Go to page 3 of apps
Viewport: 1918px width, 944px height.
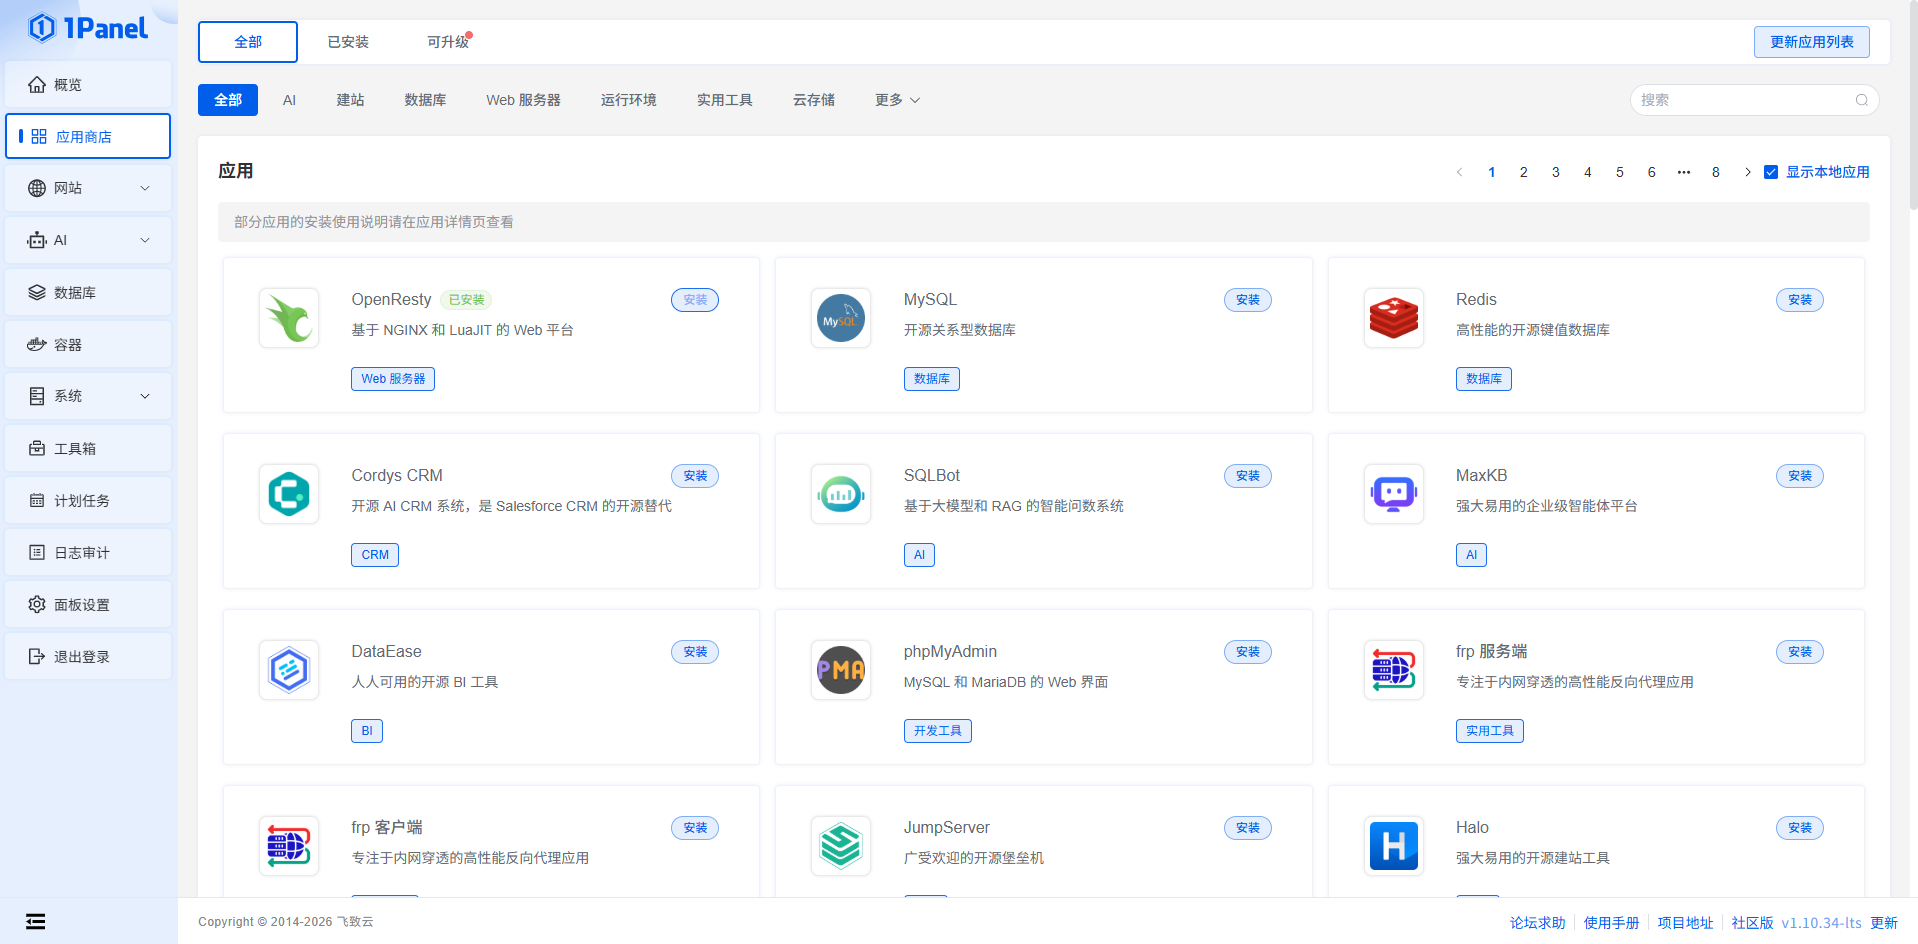pyautogui.click(x=1555, y=172)
